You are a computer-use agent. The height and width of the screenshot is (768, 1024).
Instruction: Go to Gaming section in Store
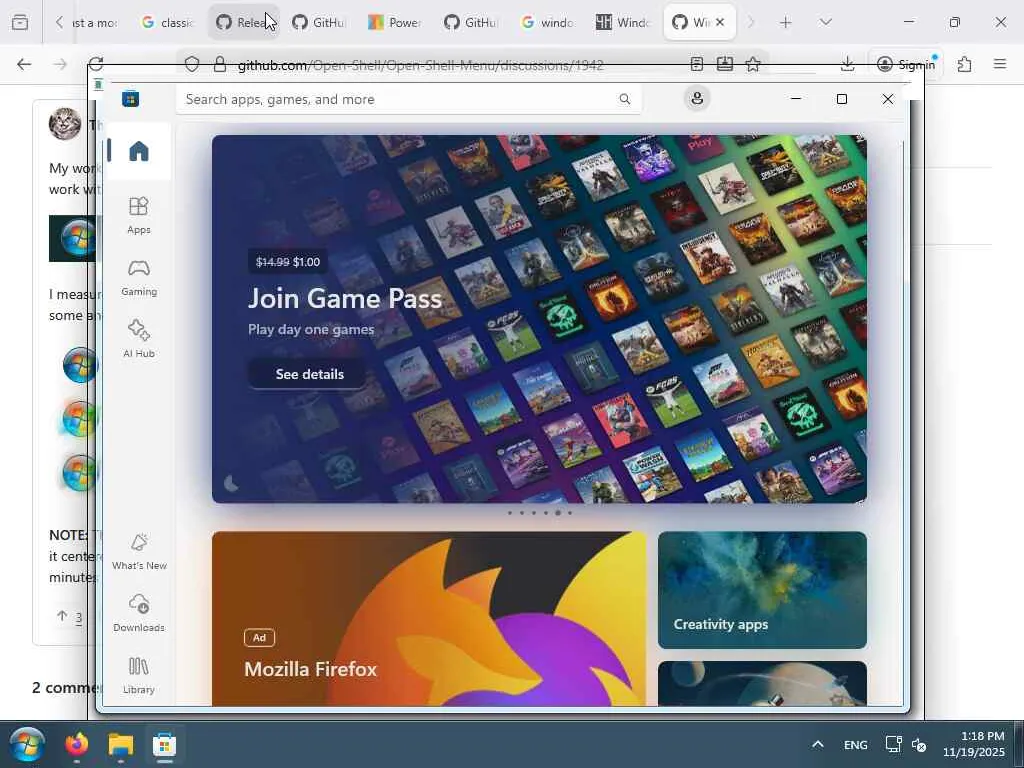point(138,278)
